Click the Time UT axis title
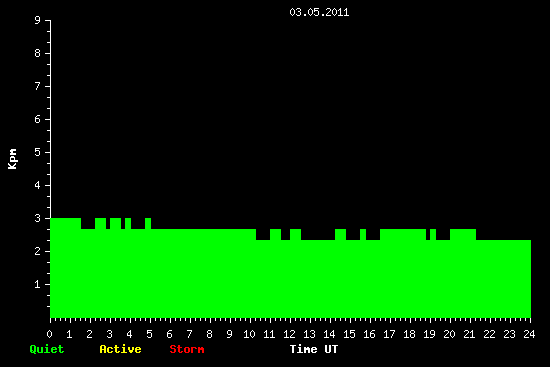Image resolution: width=550 pixels, height=367 pixels. pos(314,349)
